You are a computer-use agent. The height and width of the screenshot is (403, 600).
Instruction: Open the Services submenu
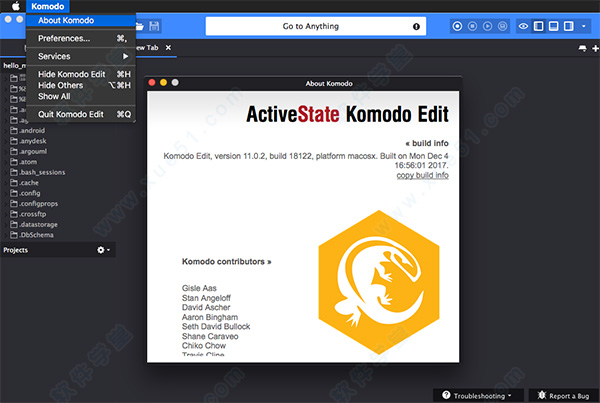tap(81, 56)
